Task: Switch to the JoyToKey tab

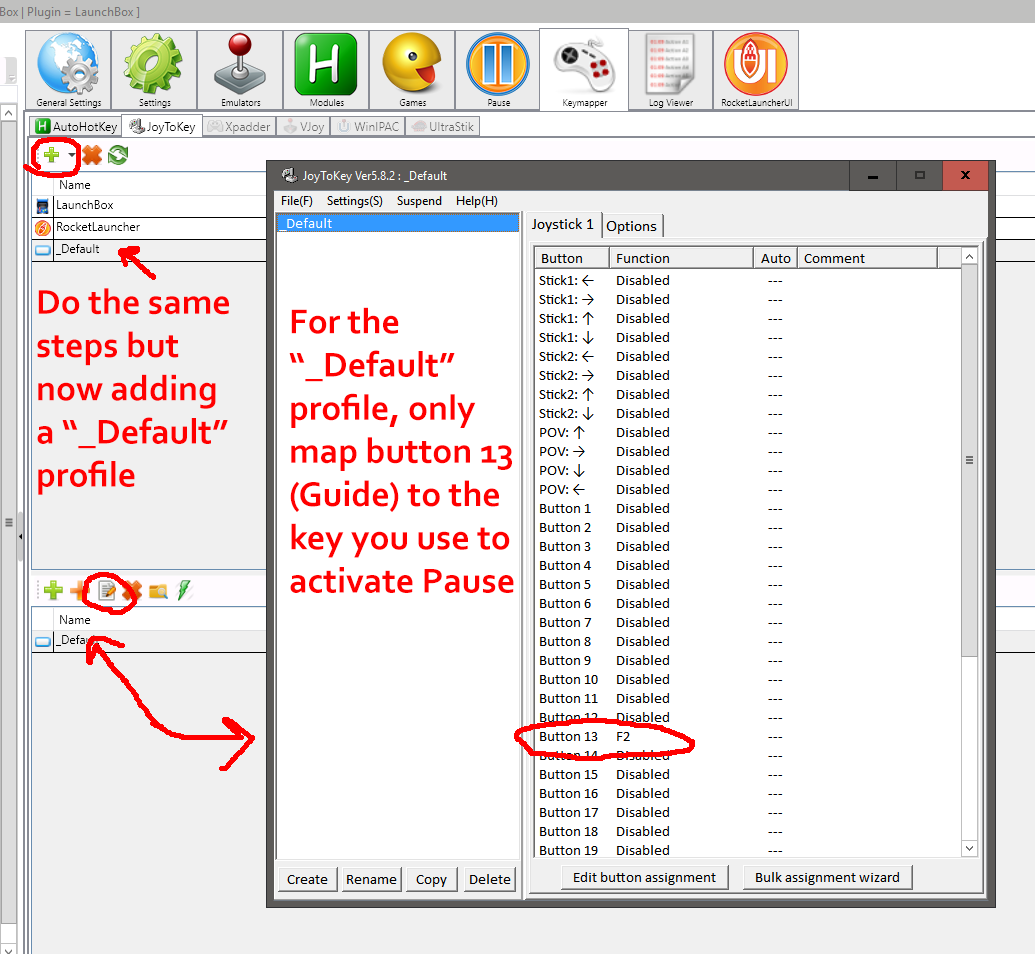Action: point(162,126)
